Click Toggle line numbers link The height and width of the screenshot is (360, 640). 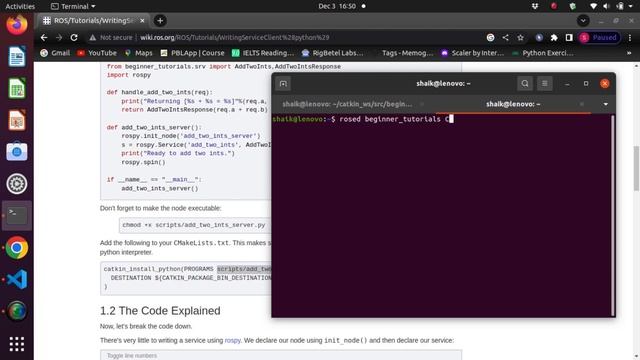coord(132,356)
